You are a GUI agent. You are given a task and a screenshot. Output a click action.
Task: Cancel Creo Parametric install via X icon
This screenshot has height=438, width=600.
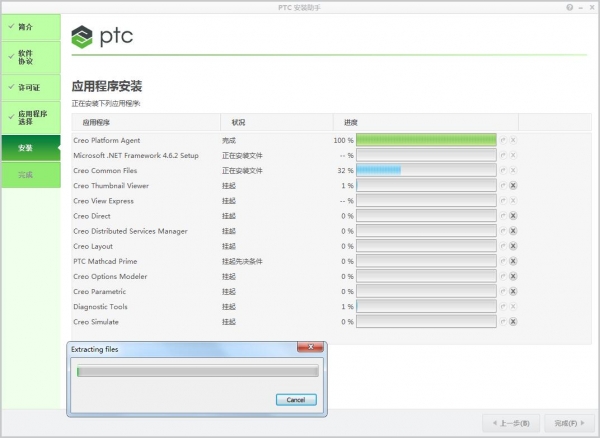(513, 291)
